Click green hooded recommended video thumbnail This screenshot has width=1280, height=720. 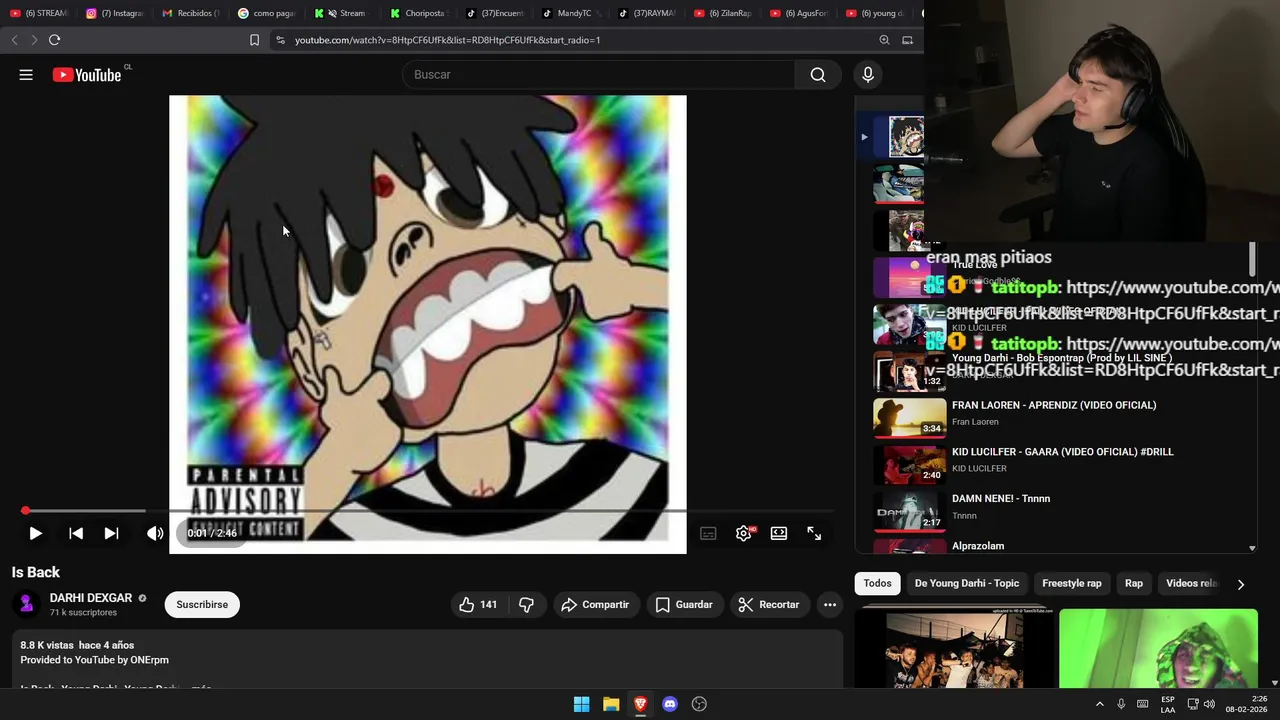pos(1158,648)
